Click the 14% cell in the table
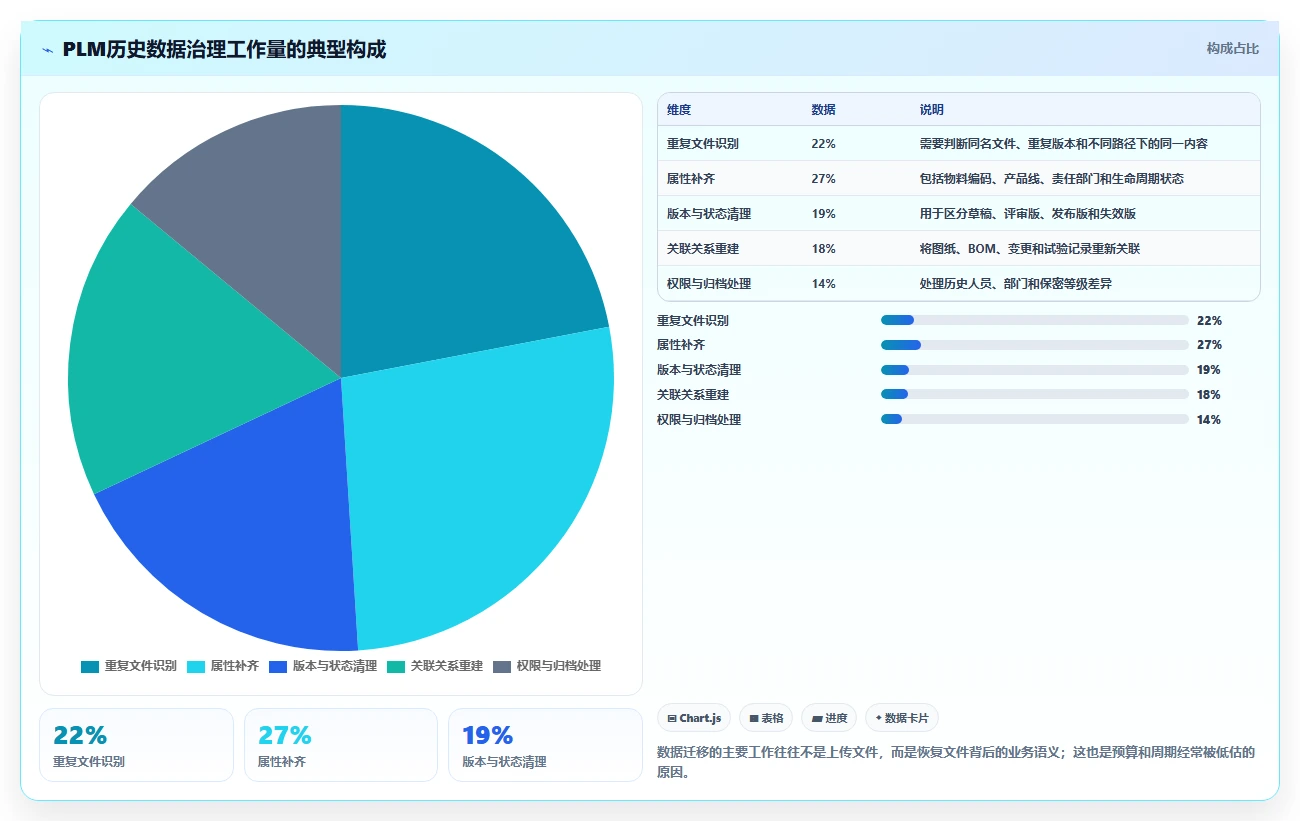Viewport: 1300px width, 821px height. [823, 284]
